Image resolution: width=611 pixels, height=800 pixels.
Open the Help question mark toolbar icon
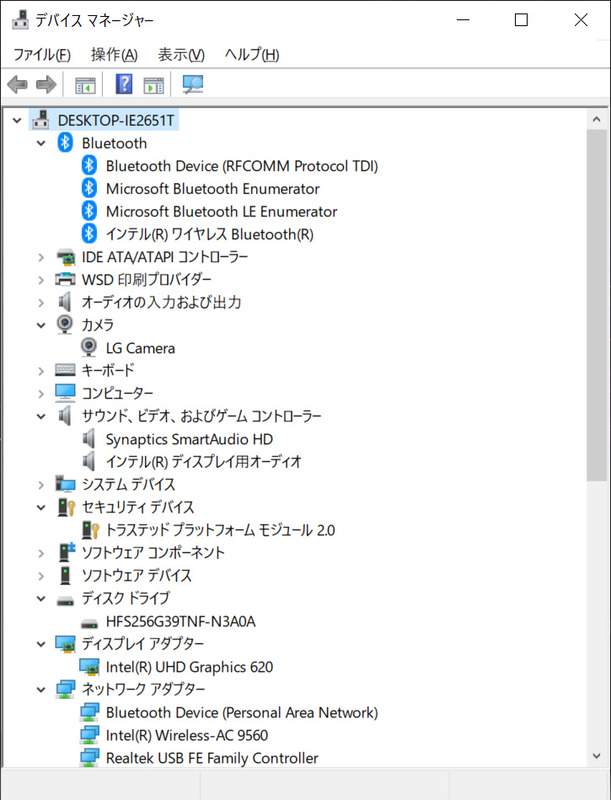click(x=124, y=84)
